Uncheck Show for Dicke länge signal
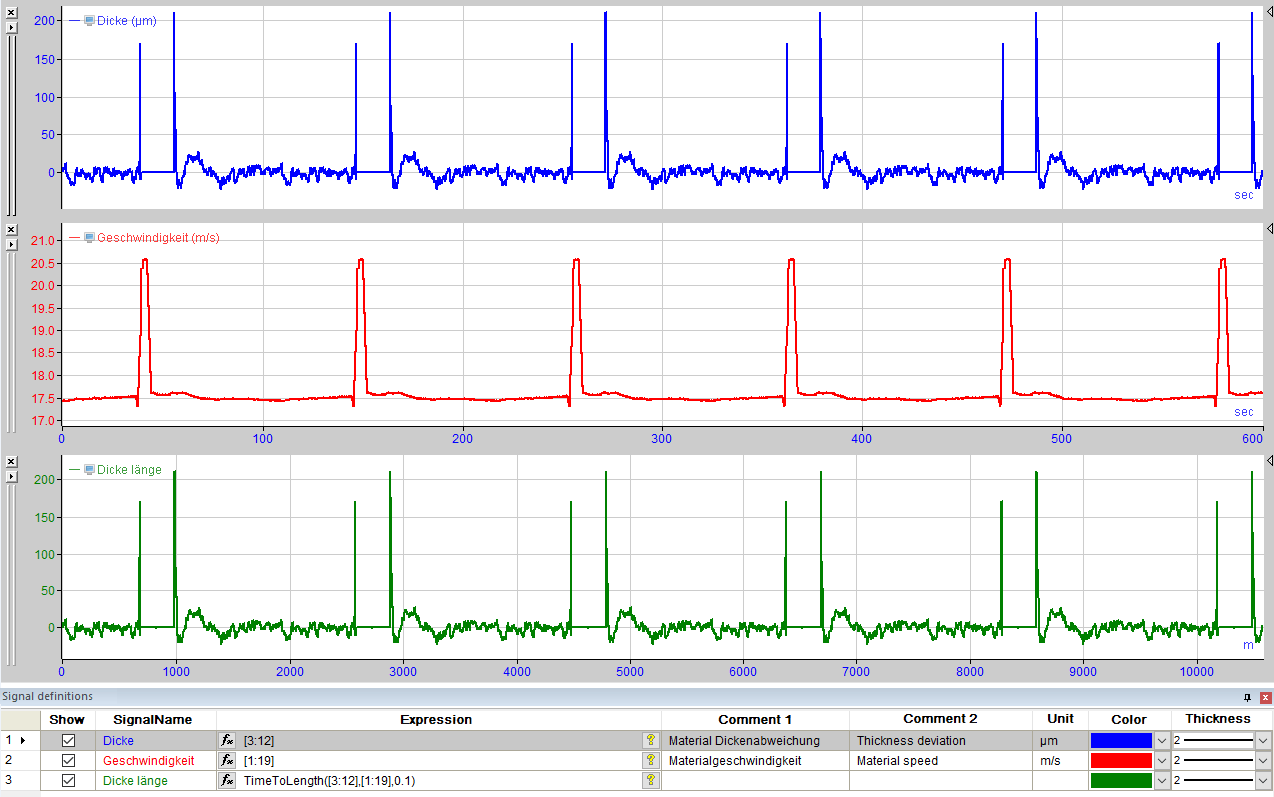Screen dimensions: 1274x797 point(68,781)
